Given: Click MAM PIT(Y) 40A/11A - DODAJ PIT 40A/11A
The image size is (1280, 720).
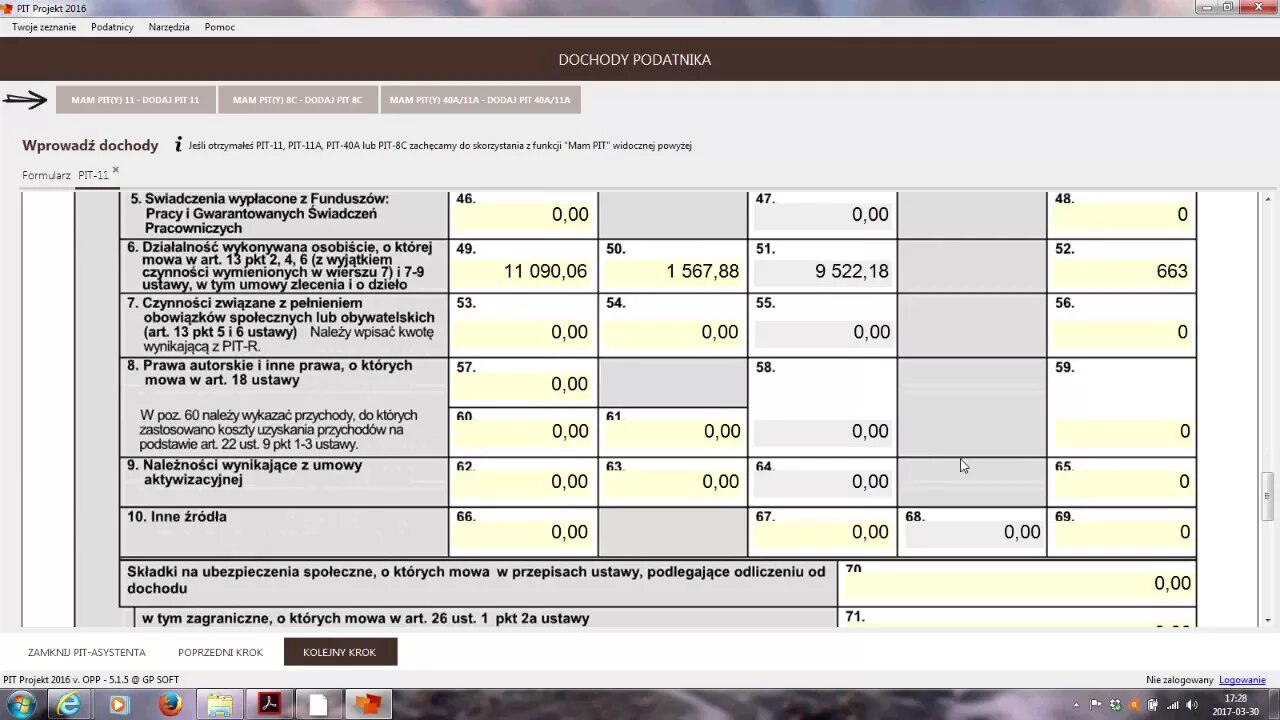Looking at the screenshot, I should pos(480,100).
